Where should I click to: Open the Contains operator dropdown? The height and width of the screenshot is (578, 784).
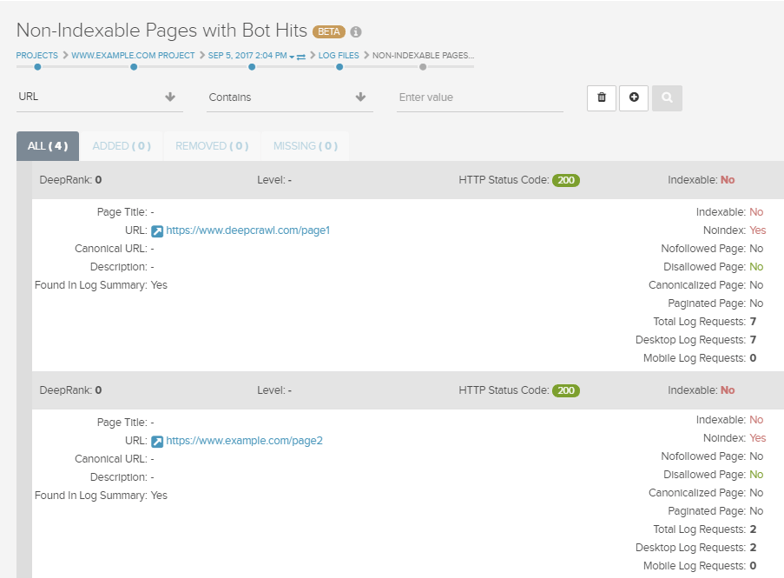click(290, 97)
